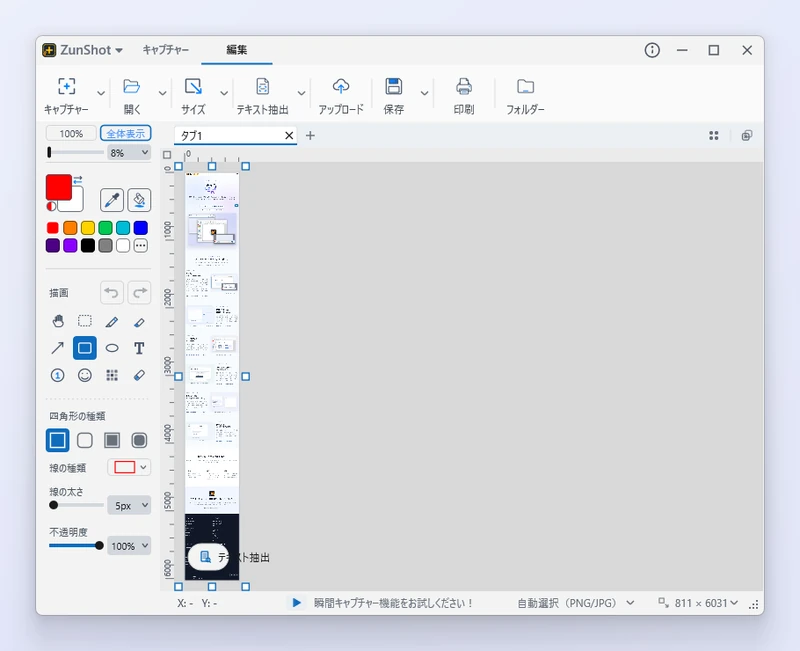Pick the green color swatch
Screen dimensions: 800x651
pos(106,228)
